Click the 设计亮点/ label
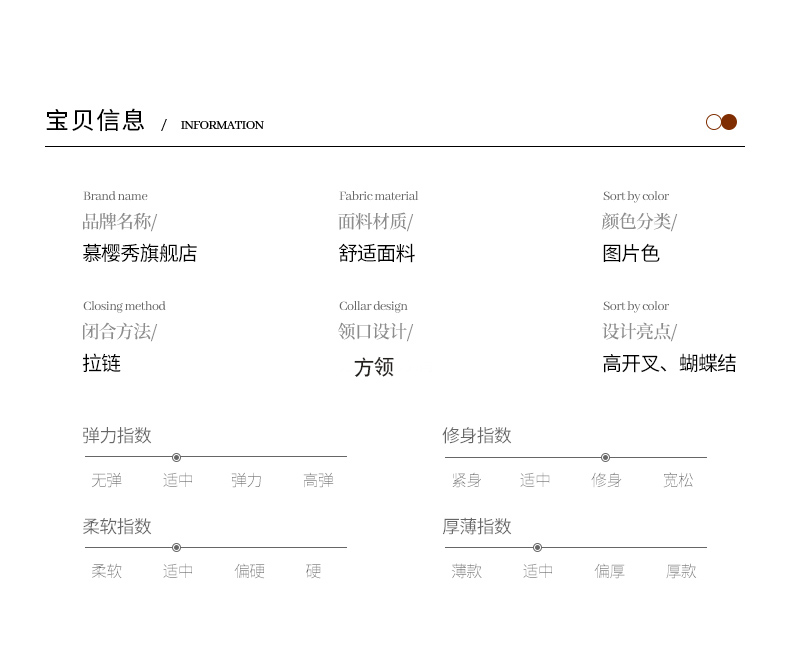 [x=639, y=332]
